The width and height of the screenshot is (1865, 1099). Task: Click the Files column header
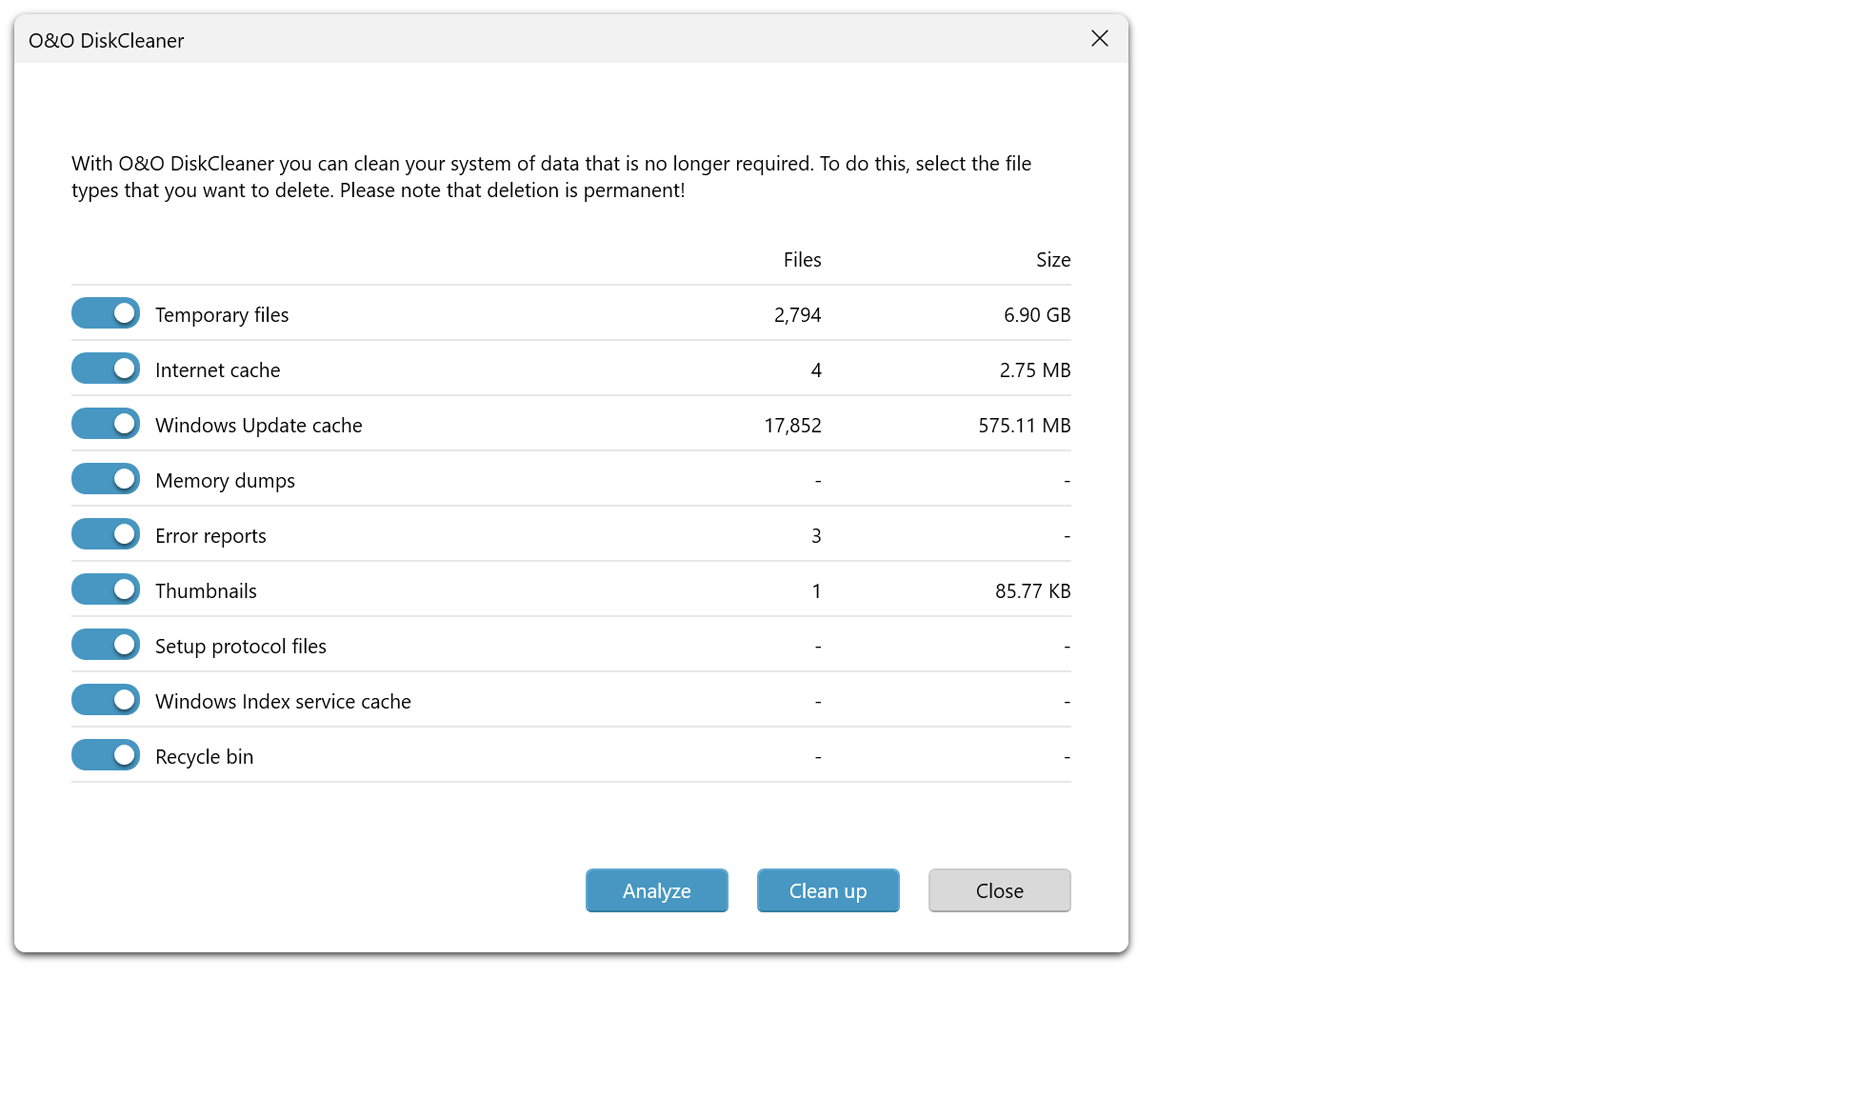pos(801,260)
